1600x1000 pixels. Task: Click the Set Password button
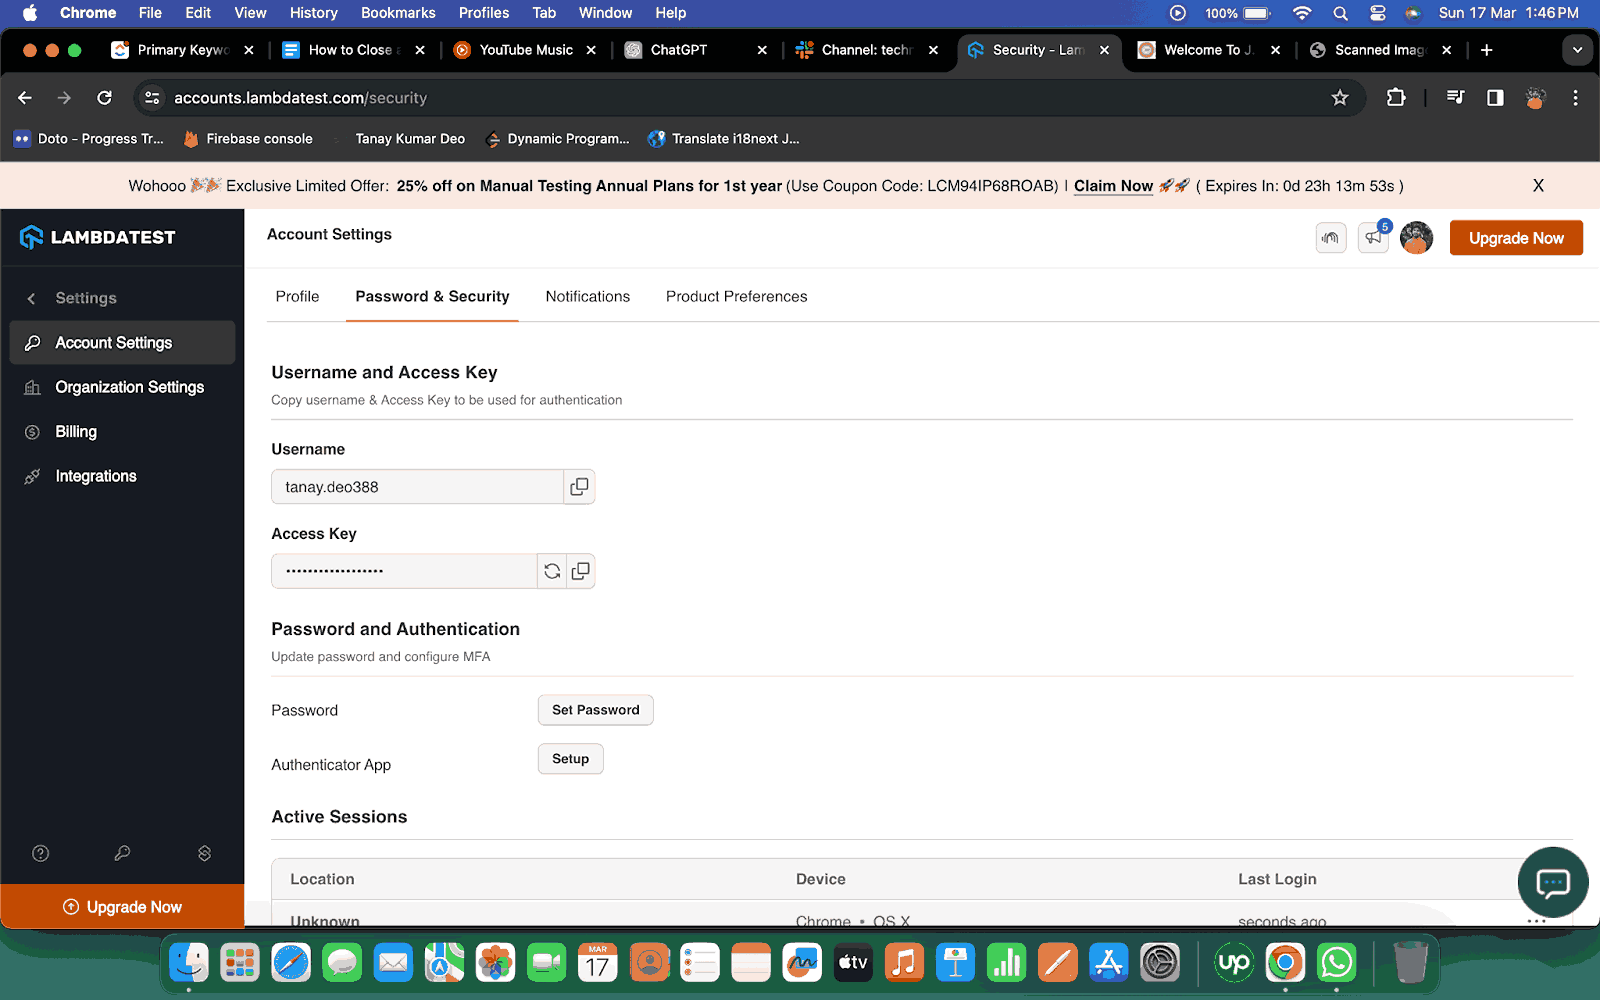pyautogui.click(x=595, y=709)
